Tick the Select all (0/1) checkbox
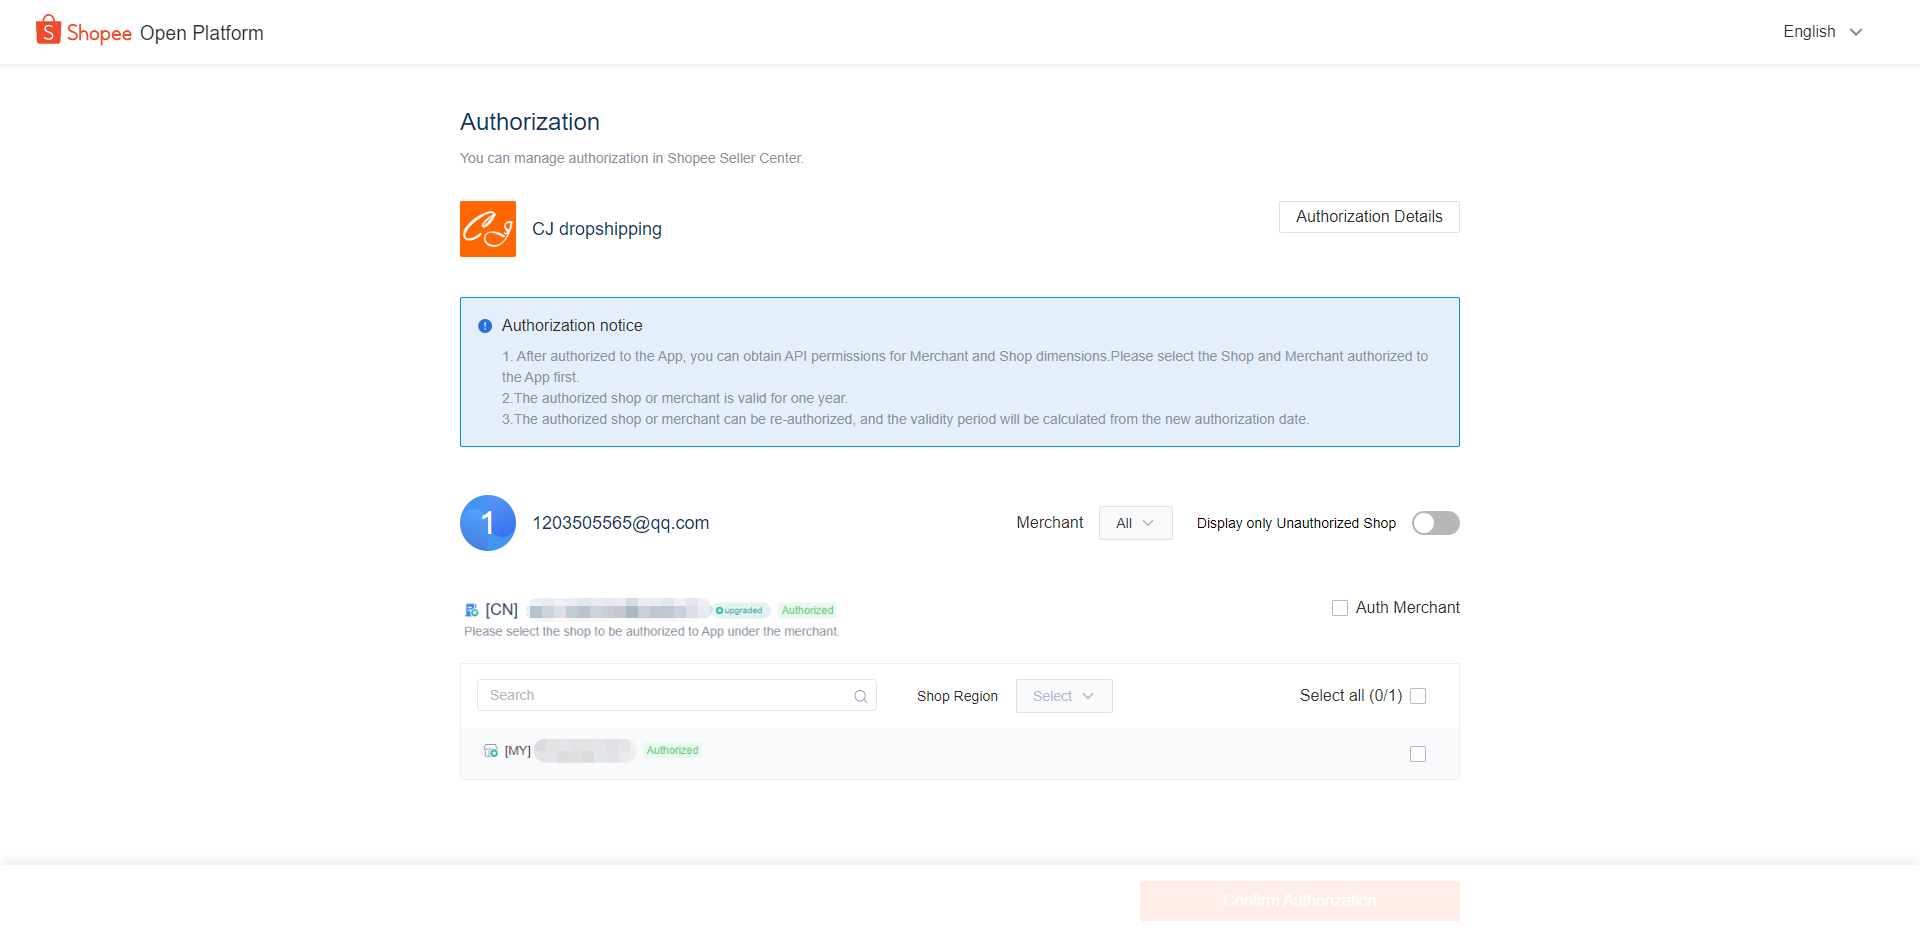This screenshot has height=937, width=1920. tap(1418, 696)
